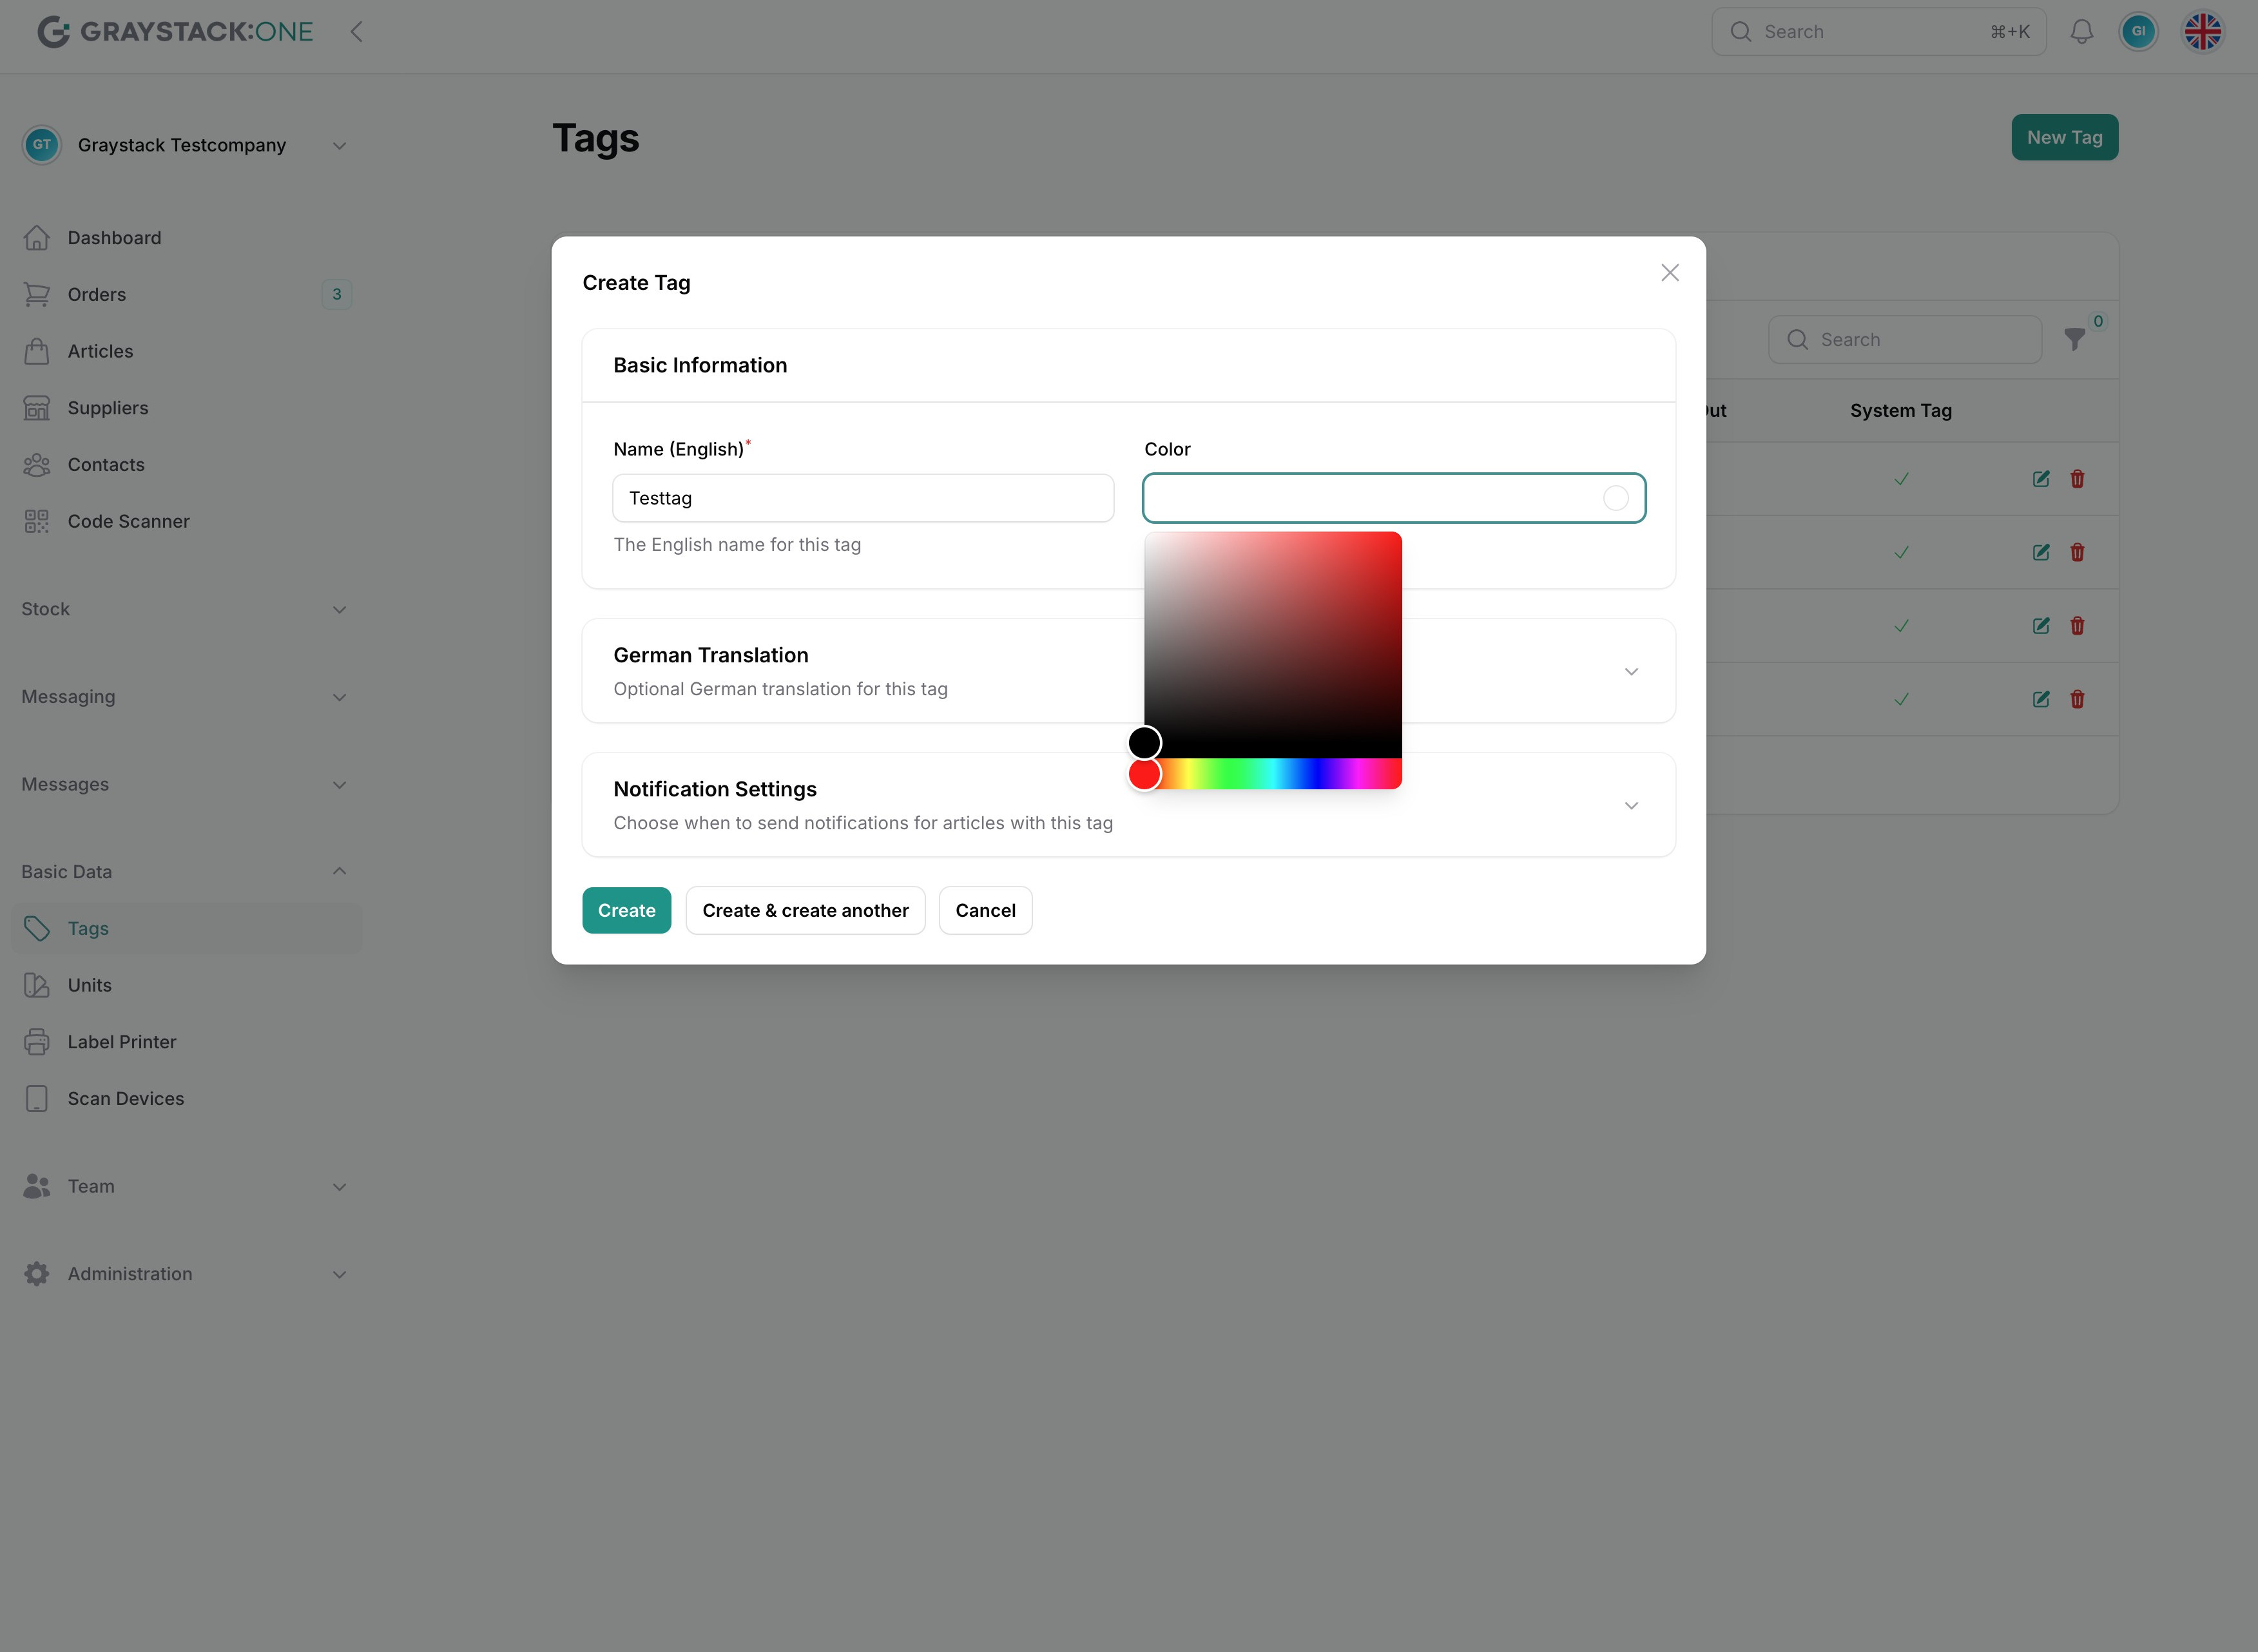Expand the Notification Settings section

[1631, 805]
